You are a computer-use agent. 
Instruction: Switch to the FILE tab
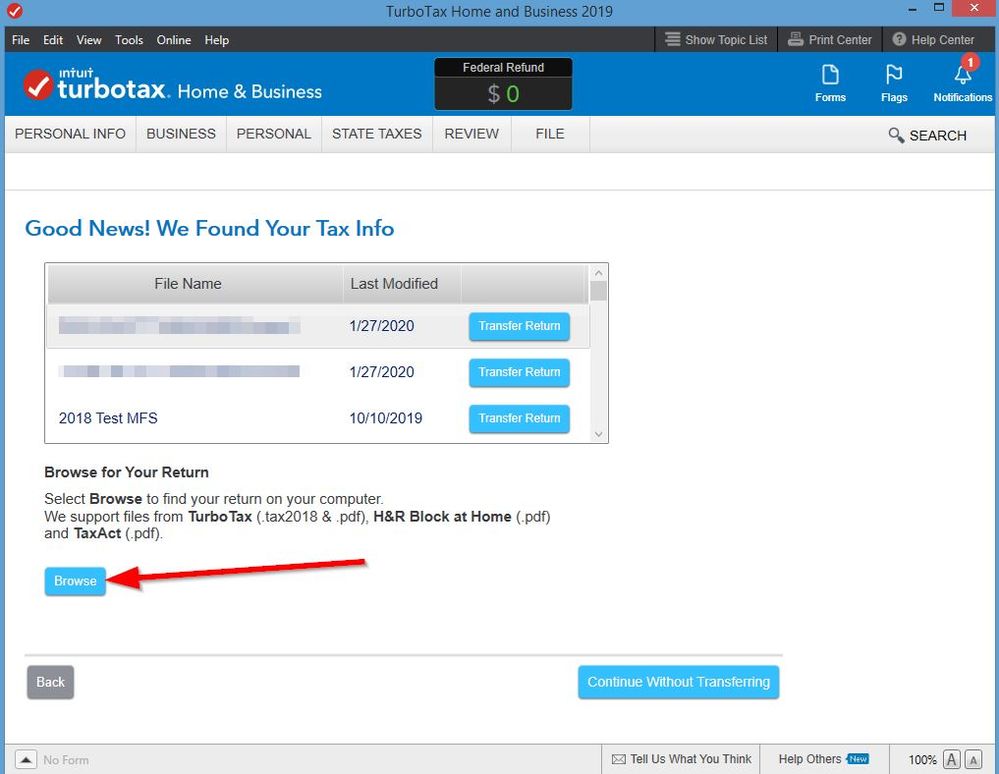550,134
